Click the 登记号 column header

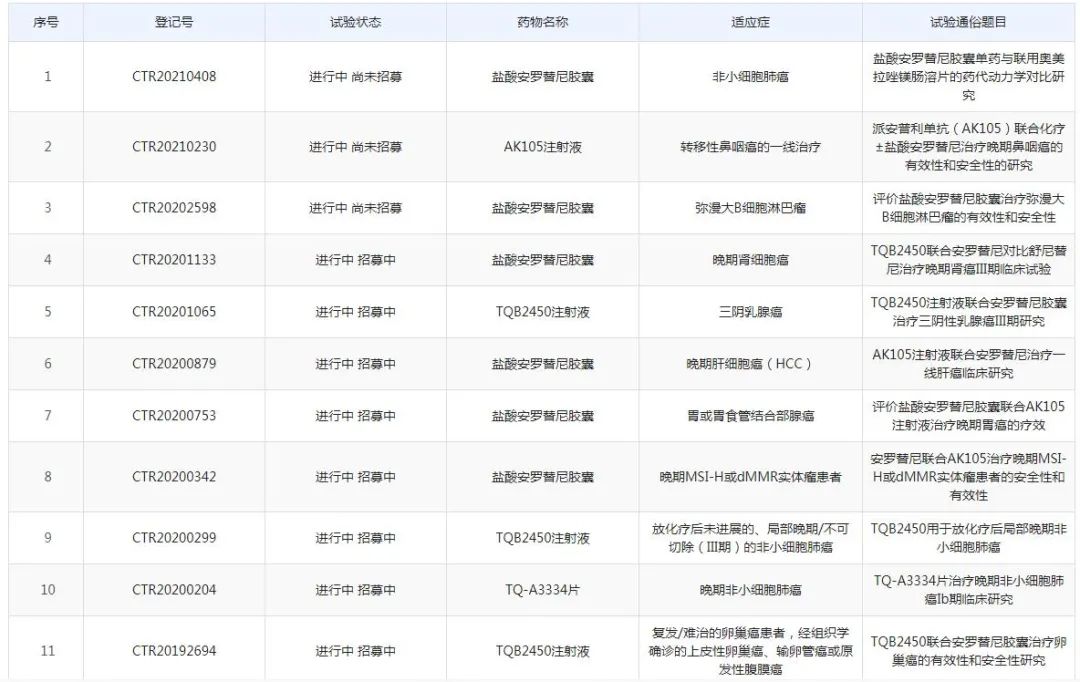coord(174,22)
